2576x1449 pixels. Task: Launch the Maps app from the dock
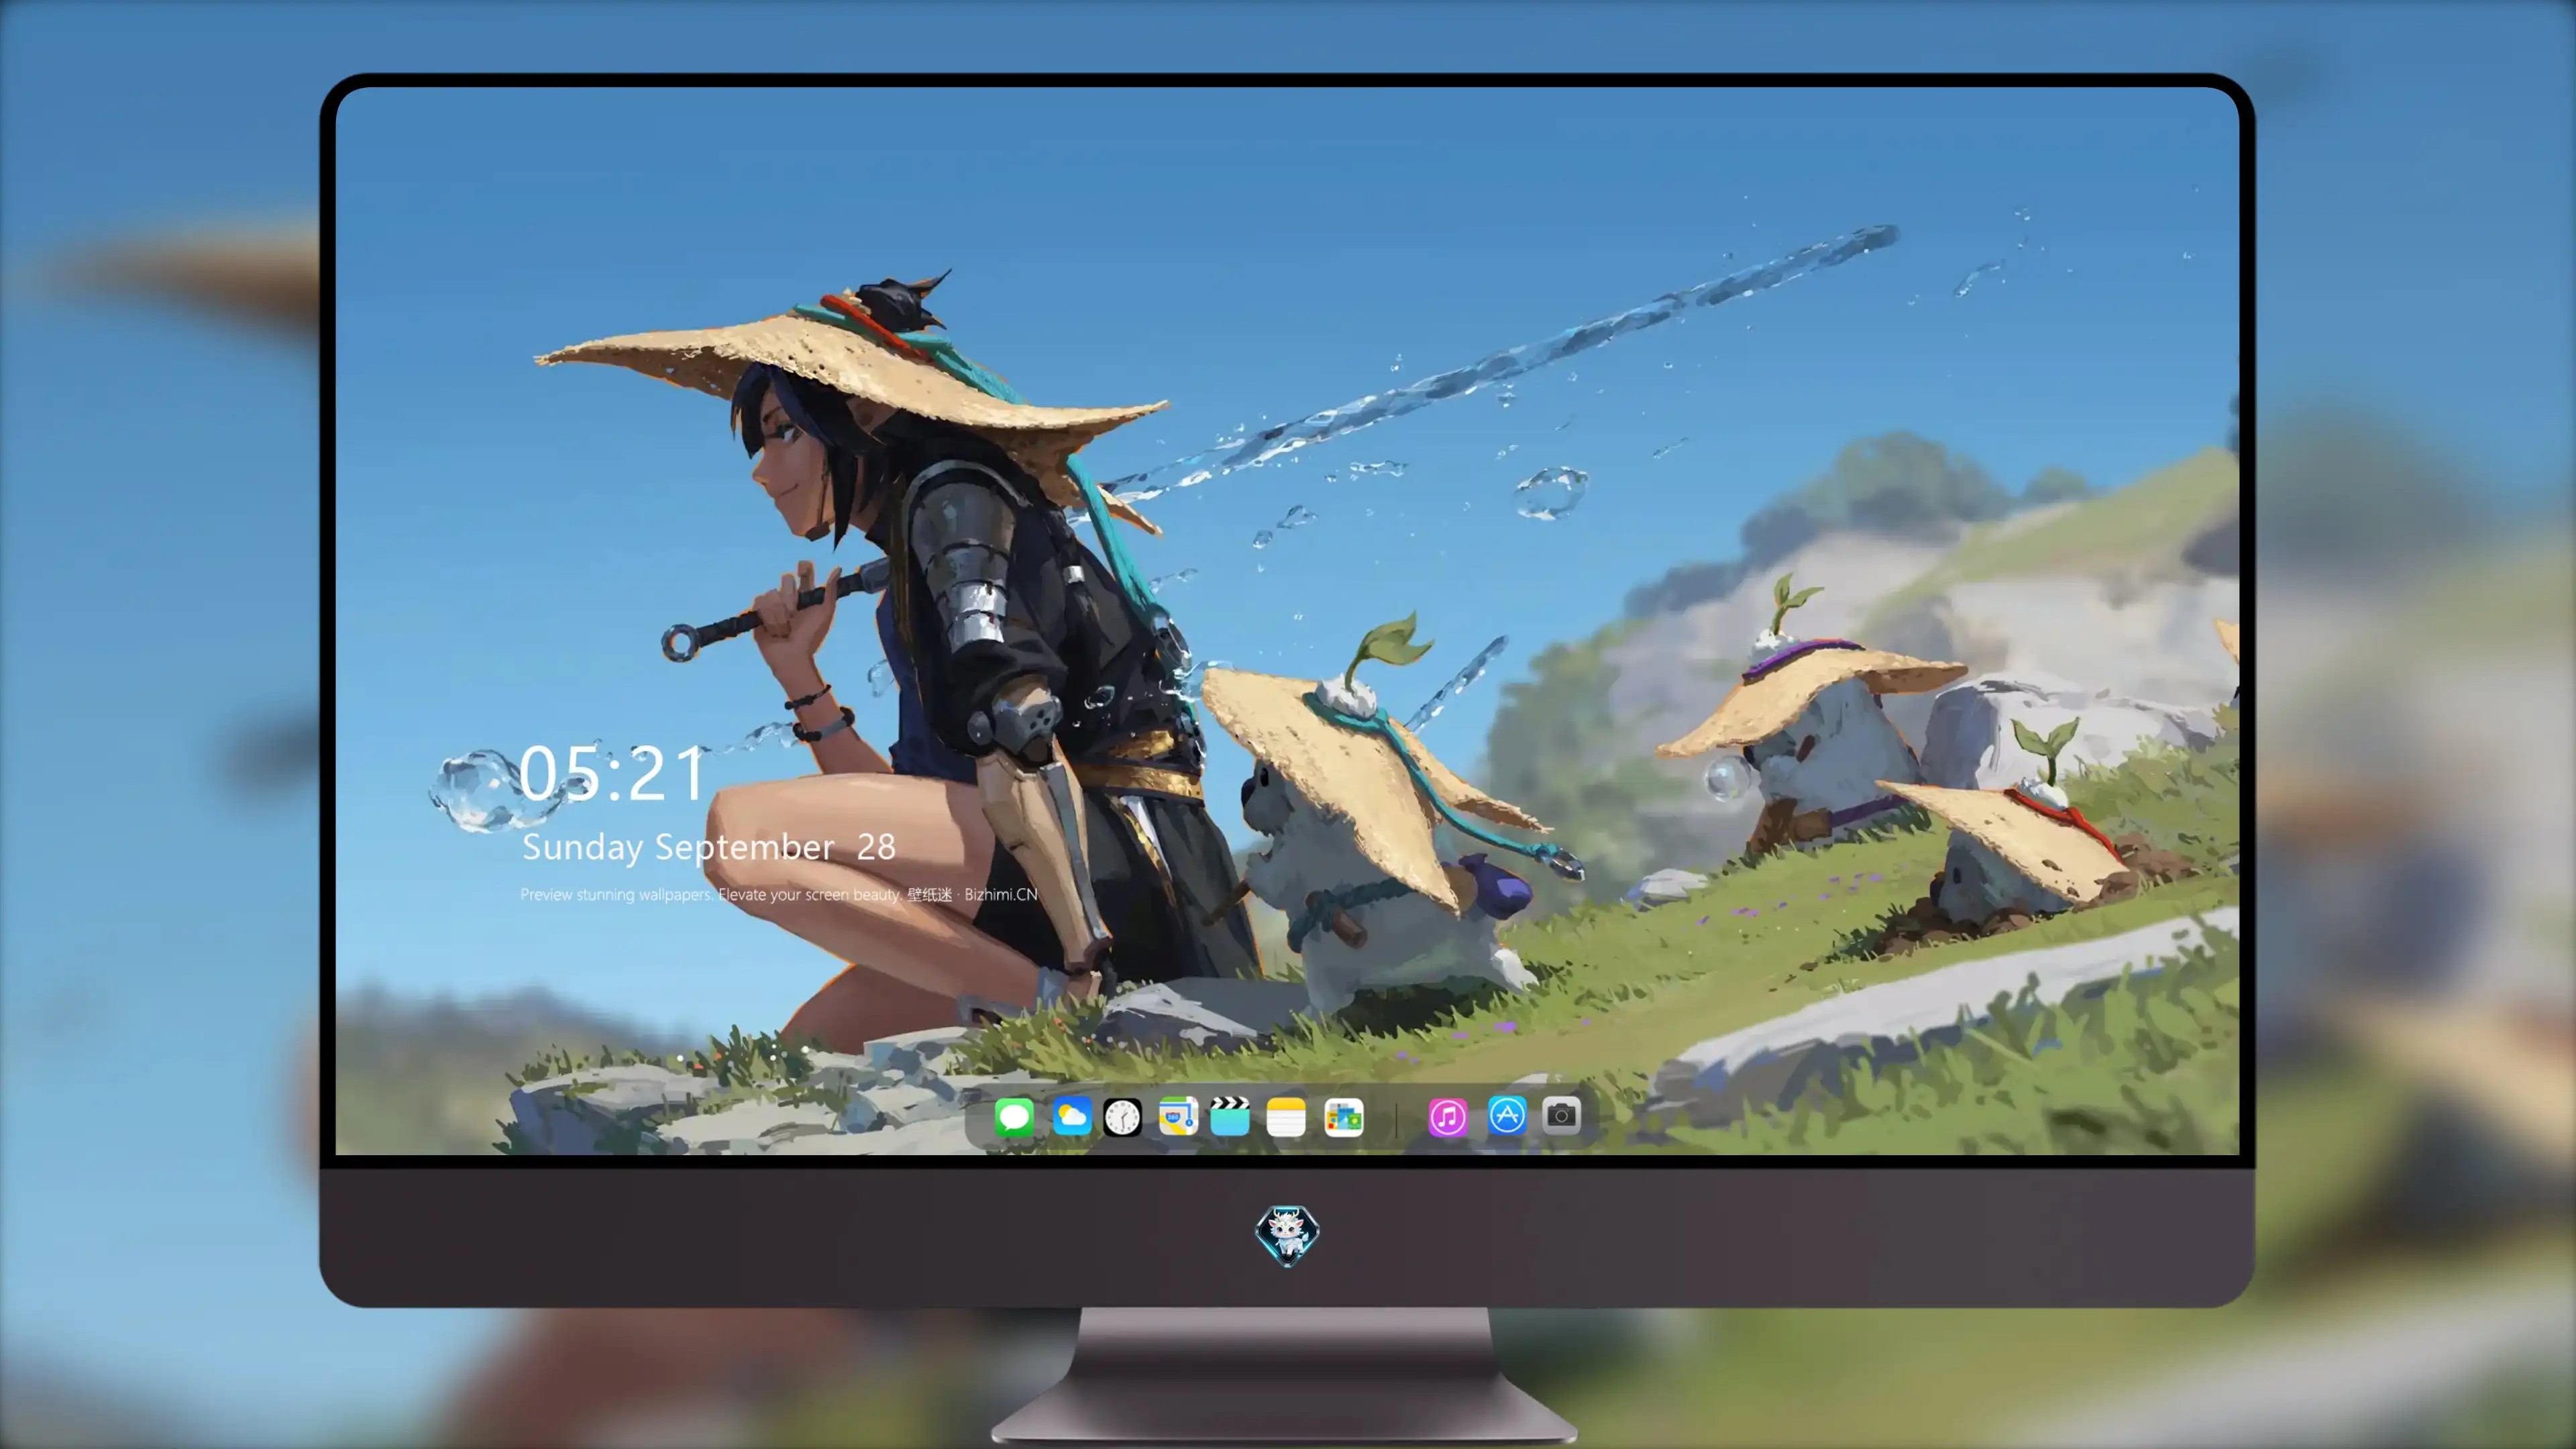click(1178, 1116)
